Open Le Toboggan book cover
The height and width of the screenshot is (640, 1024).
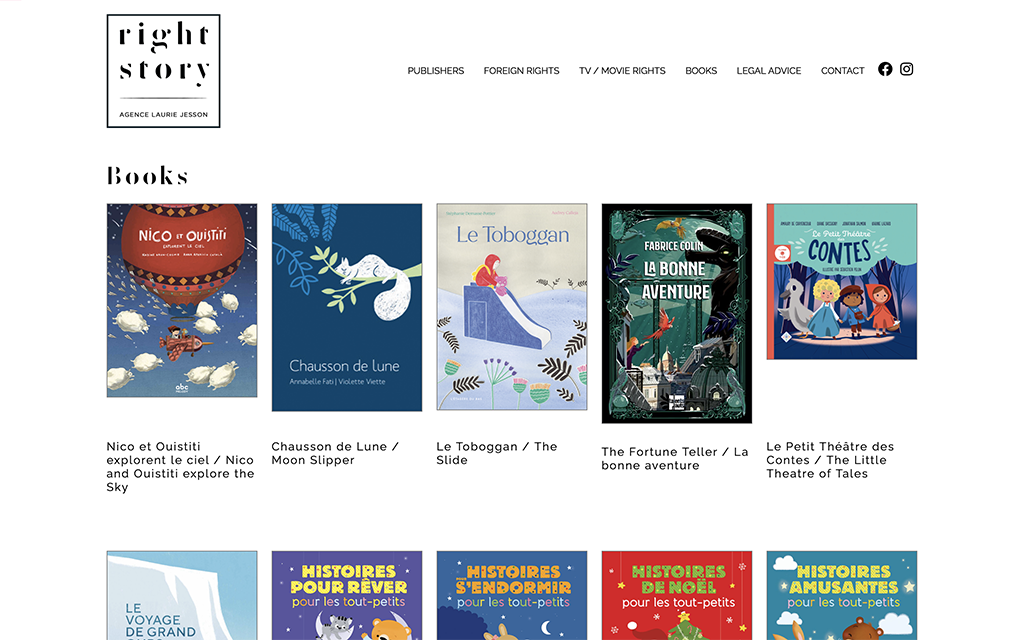click(x=512, y=307)
